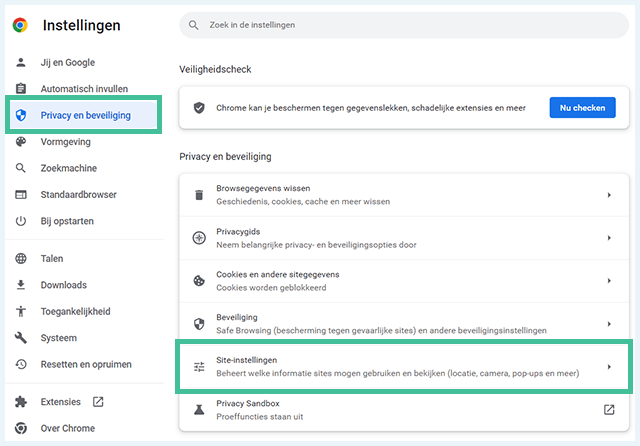Click the magnifier icon for Zoekmachine
The image size is (640, 446).
click(x=21, y=168)
